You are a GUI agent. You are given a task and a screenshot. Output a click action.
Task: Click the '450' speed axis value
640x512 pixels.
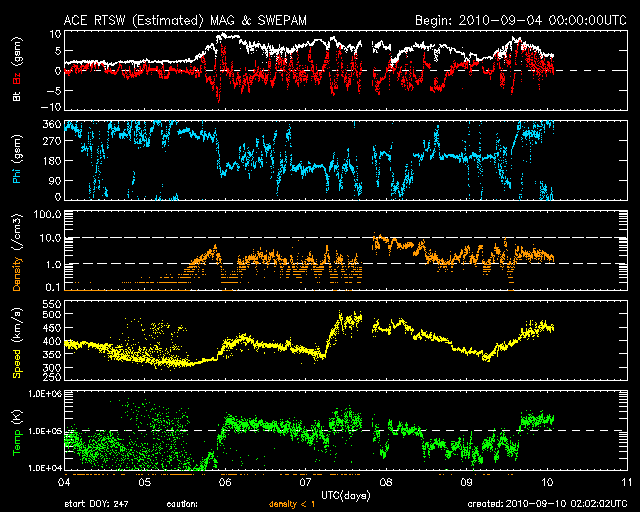(x=52, y=328)
